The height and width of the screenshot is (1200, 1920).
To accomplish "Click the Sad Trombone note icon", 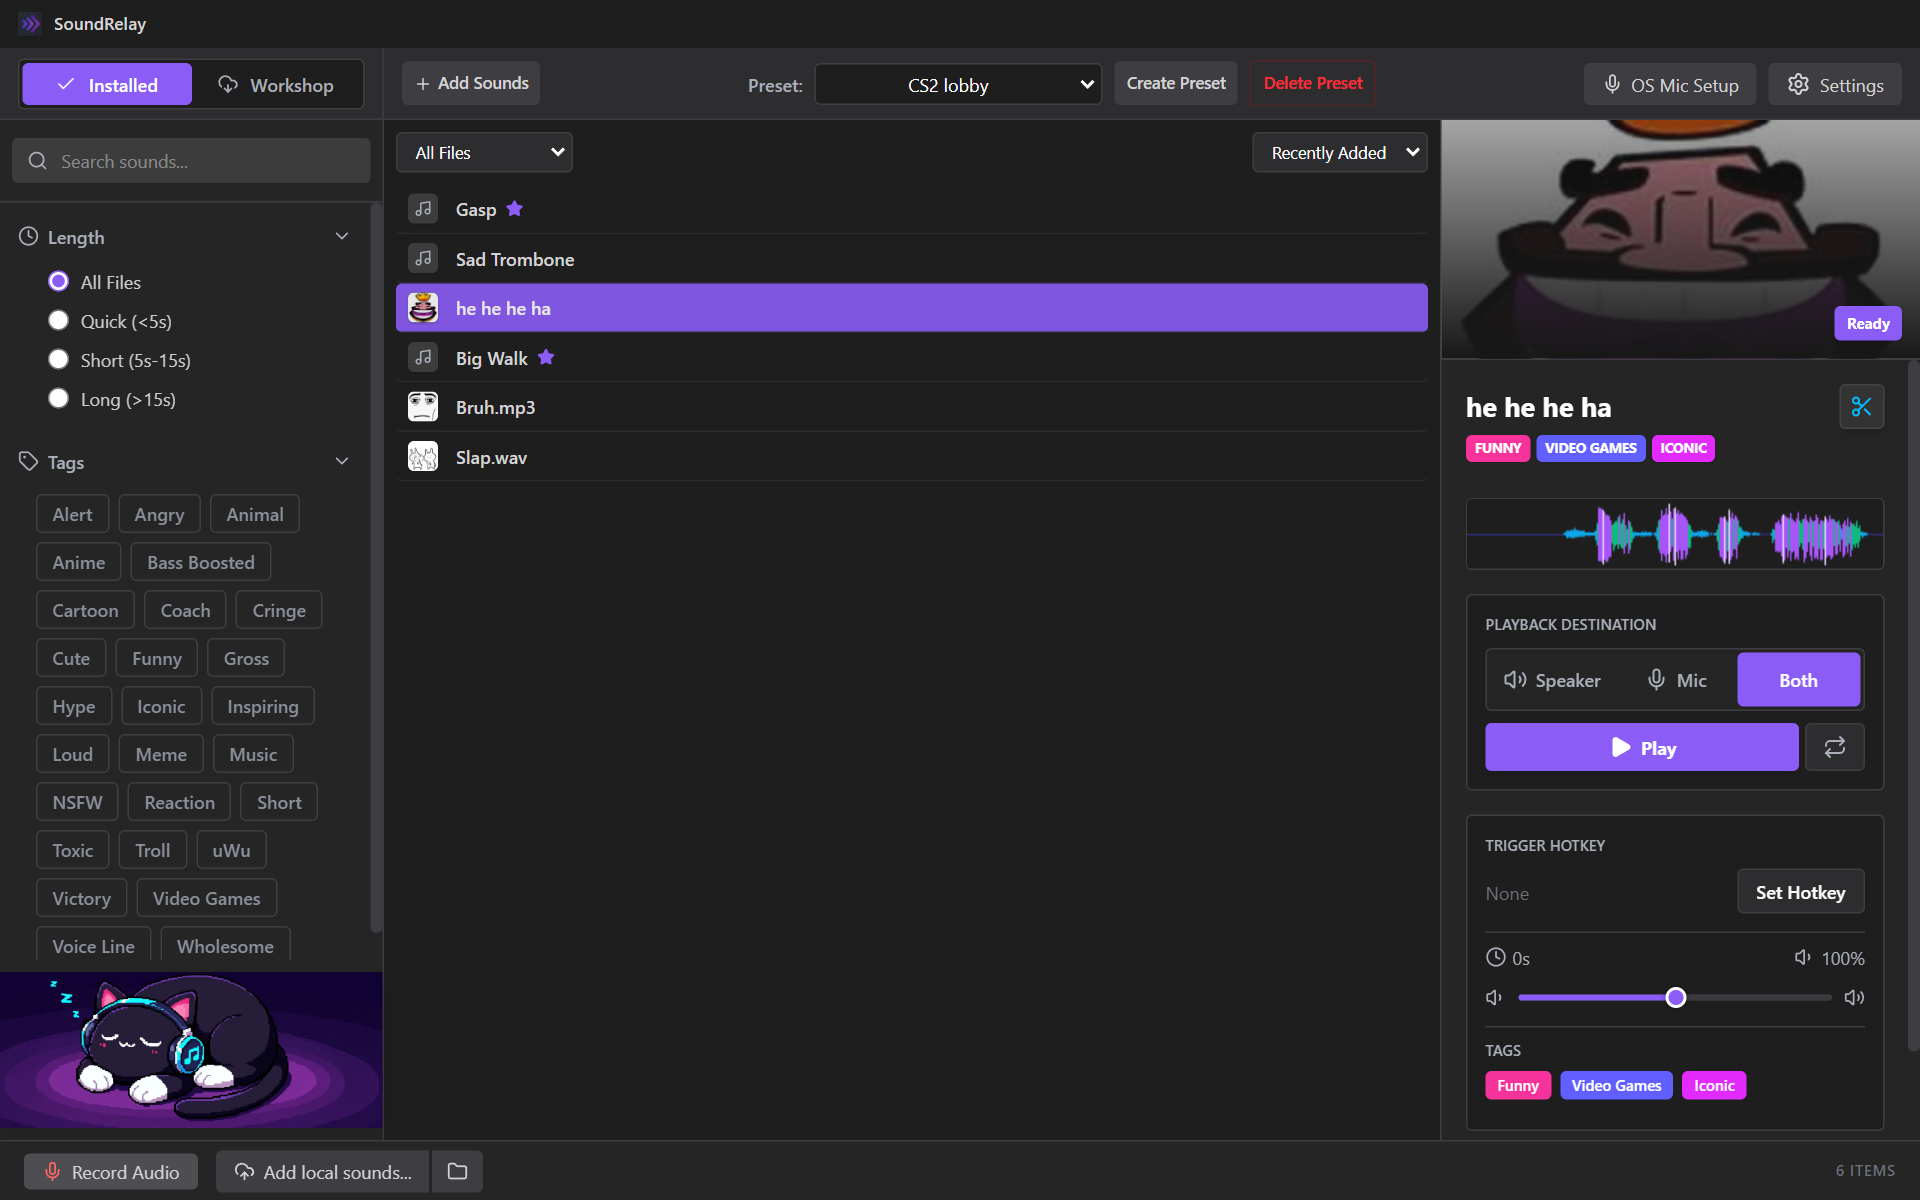I will tap(423, 258).
